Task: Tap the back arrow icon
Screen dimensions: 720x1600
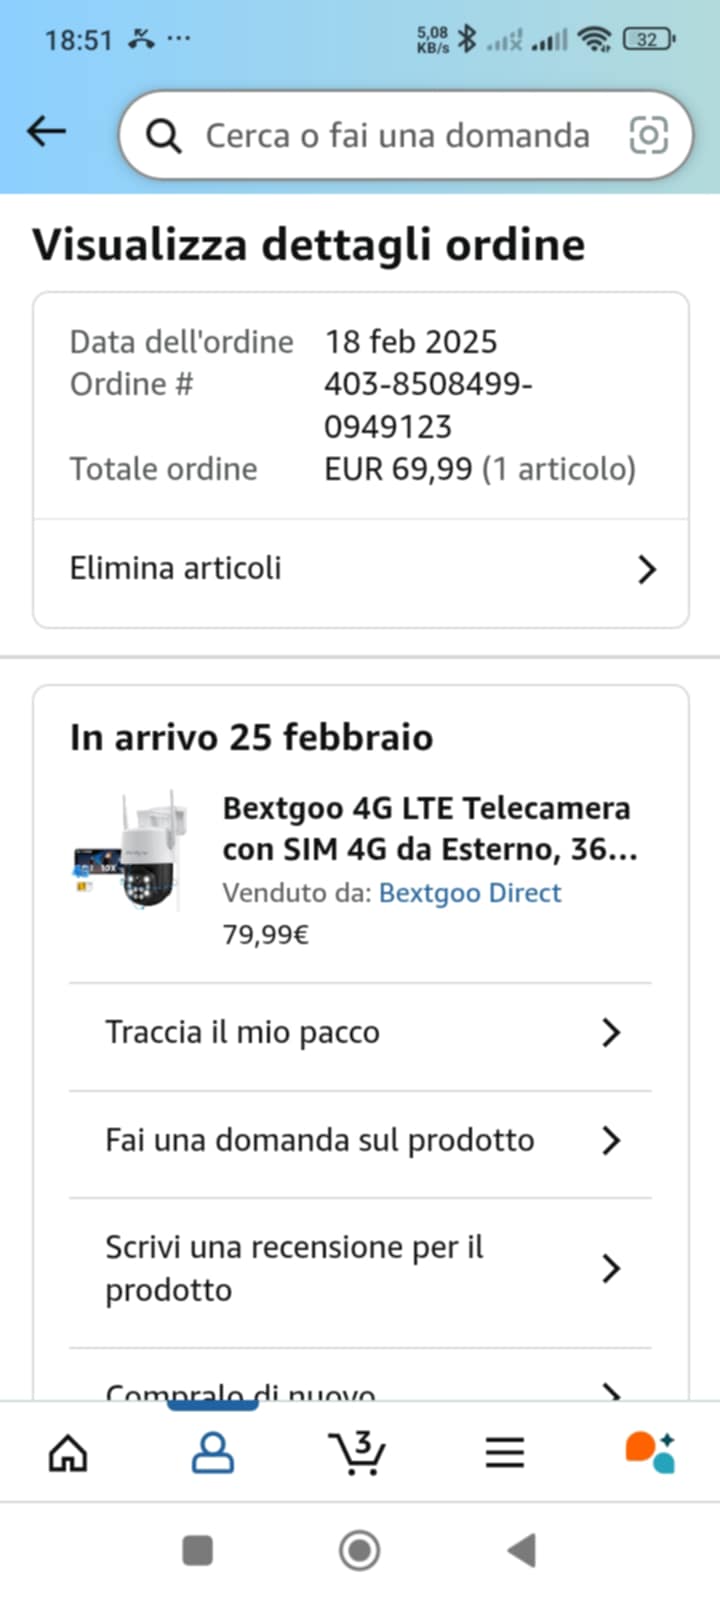Action: (x=46, y=132)
